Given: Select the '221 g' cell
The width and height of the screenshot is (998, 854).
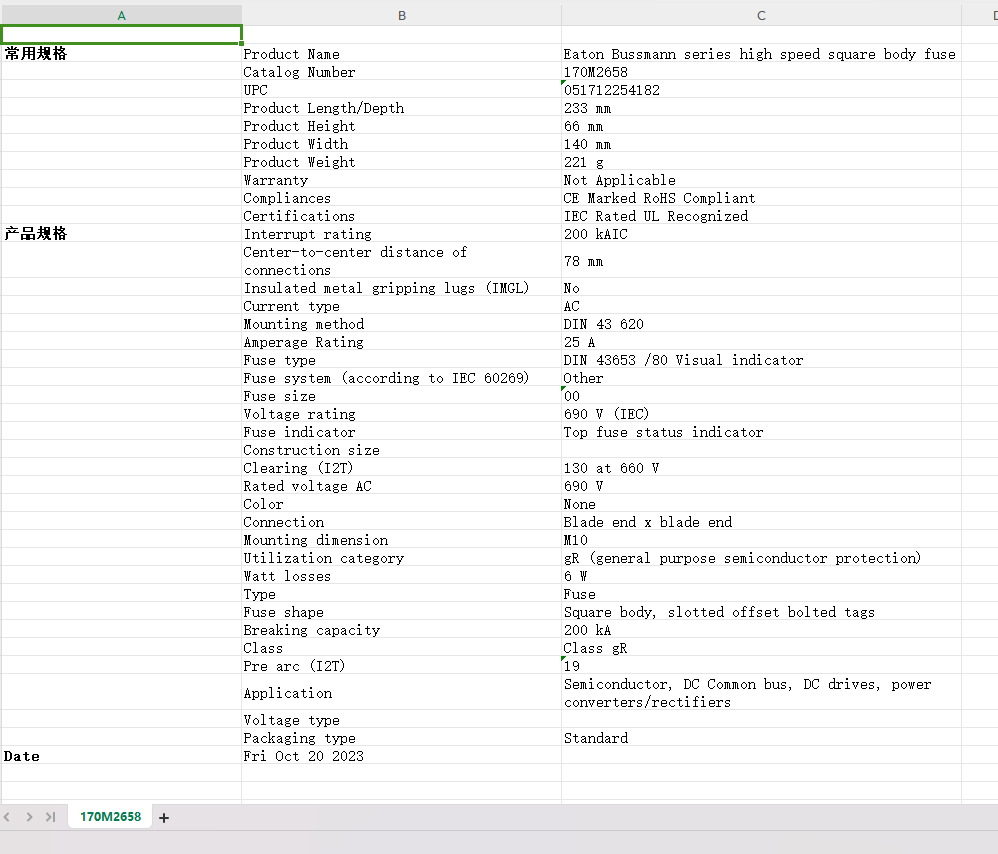Looking at the screenshot, I should [x=761, y=162].
